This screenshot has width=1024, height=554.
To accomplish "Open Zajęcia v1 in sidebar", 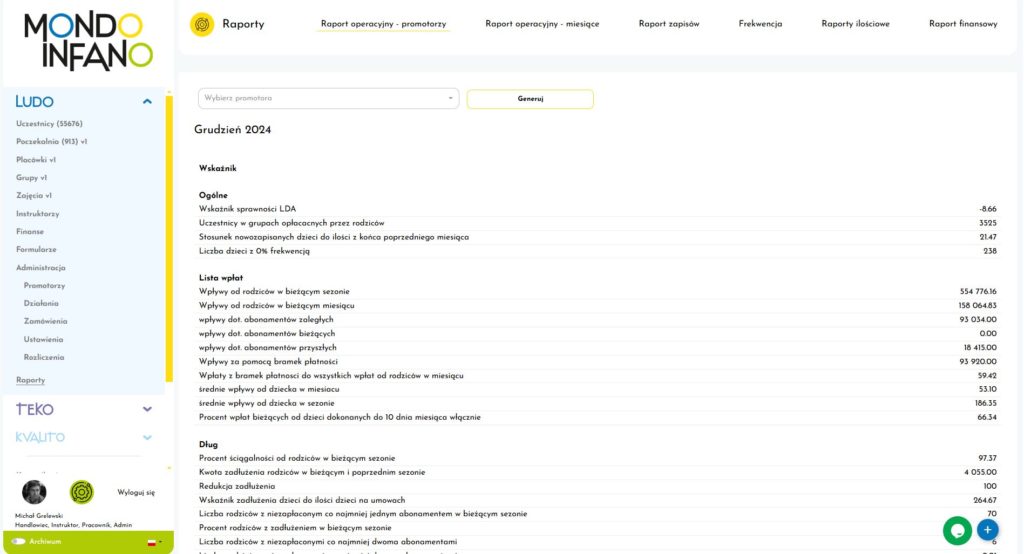I will [34, 195].
